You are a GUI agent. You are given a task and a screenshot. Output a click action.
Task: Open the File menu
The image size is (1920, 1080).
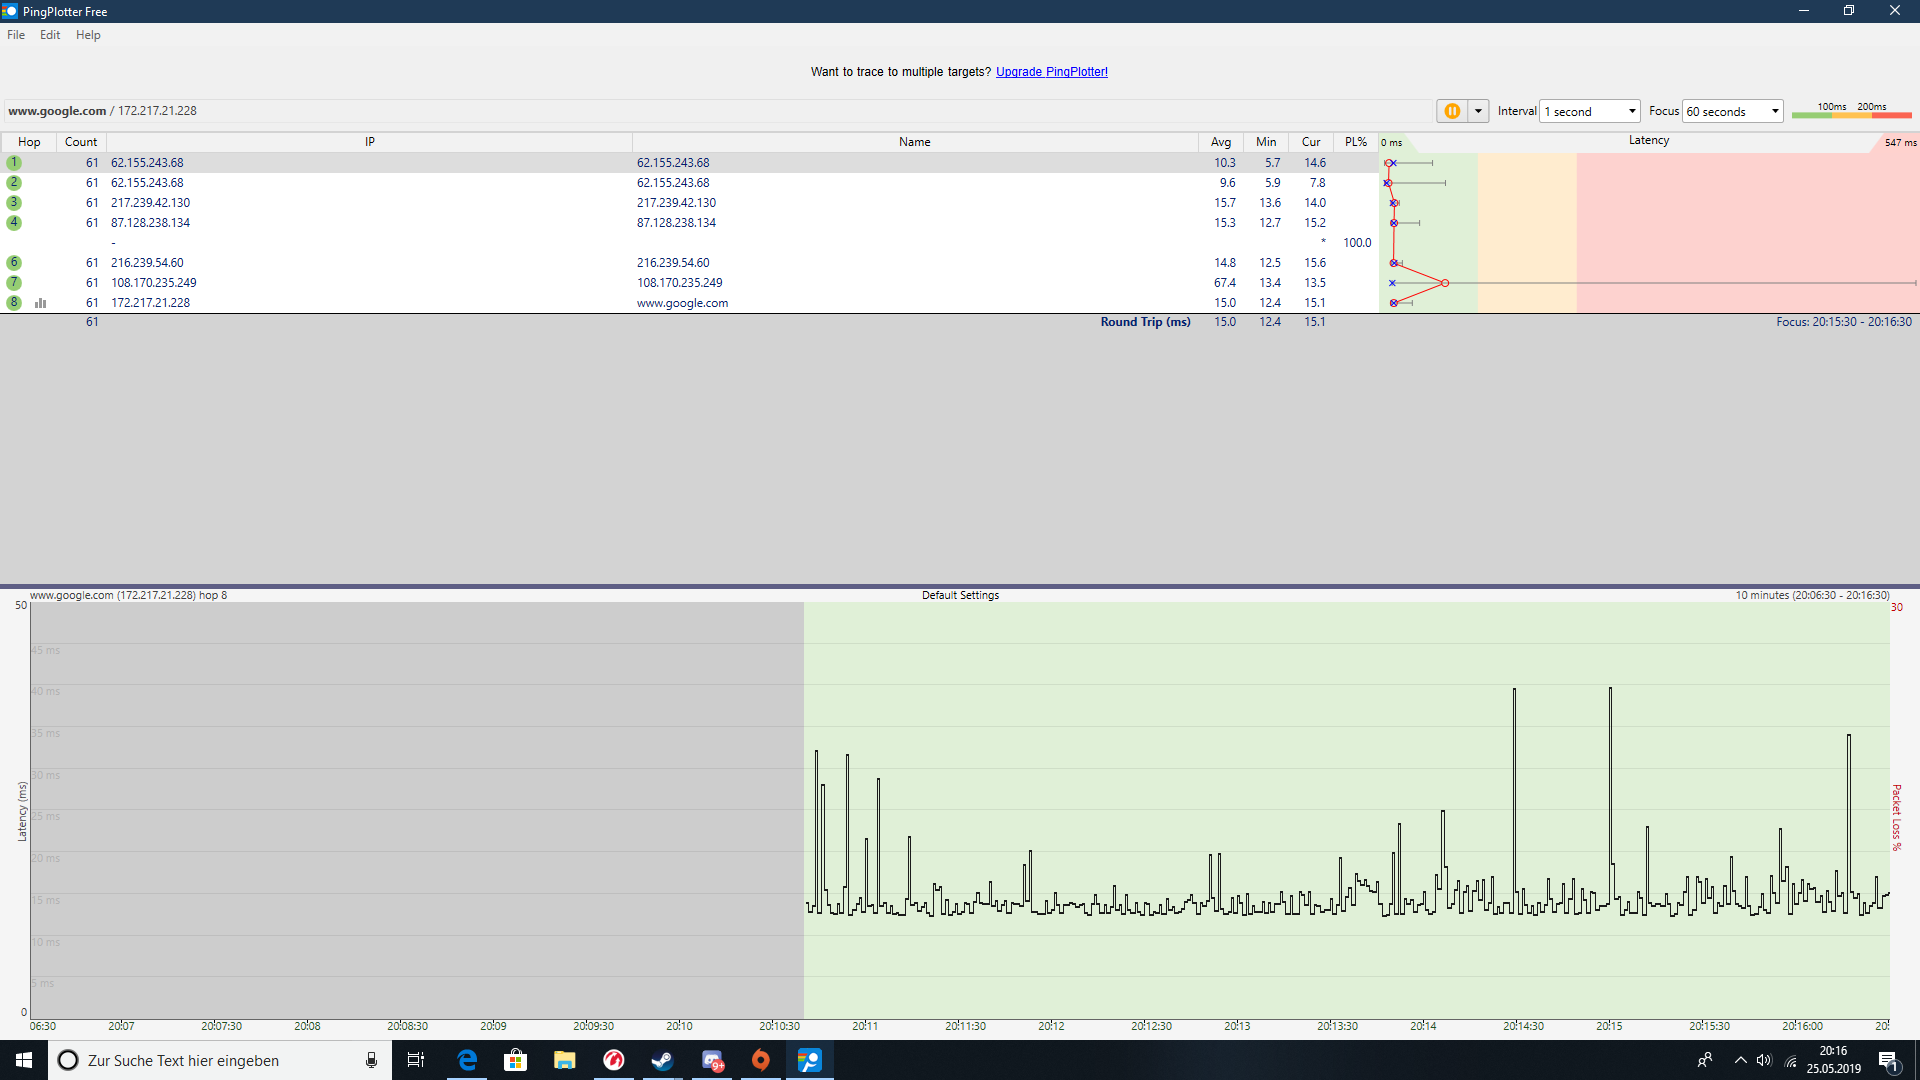click(16, 35)
